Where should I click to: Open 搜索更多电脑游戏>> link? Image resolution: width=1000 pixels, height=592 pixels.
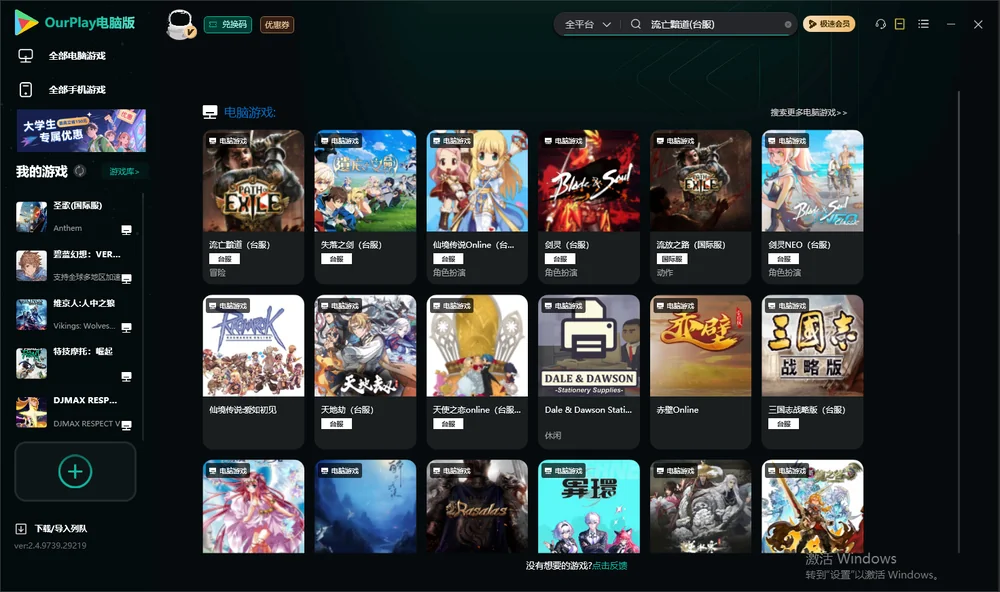808,112
